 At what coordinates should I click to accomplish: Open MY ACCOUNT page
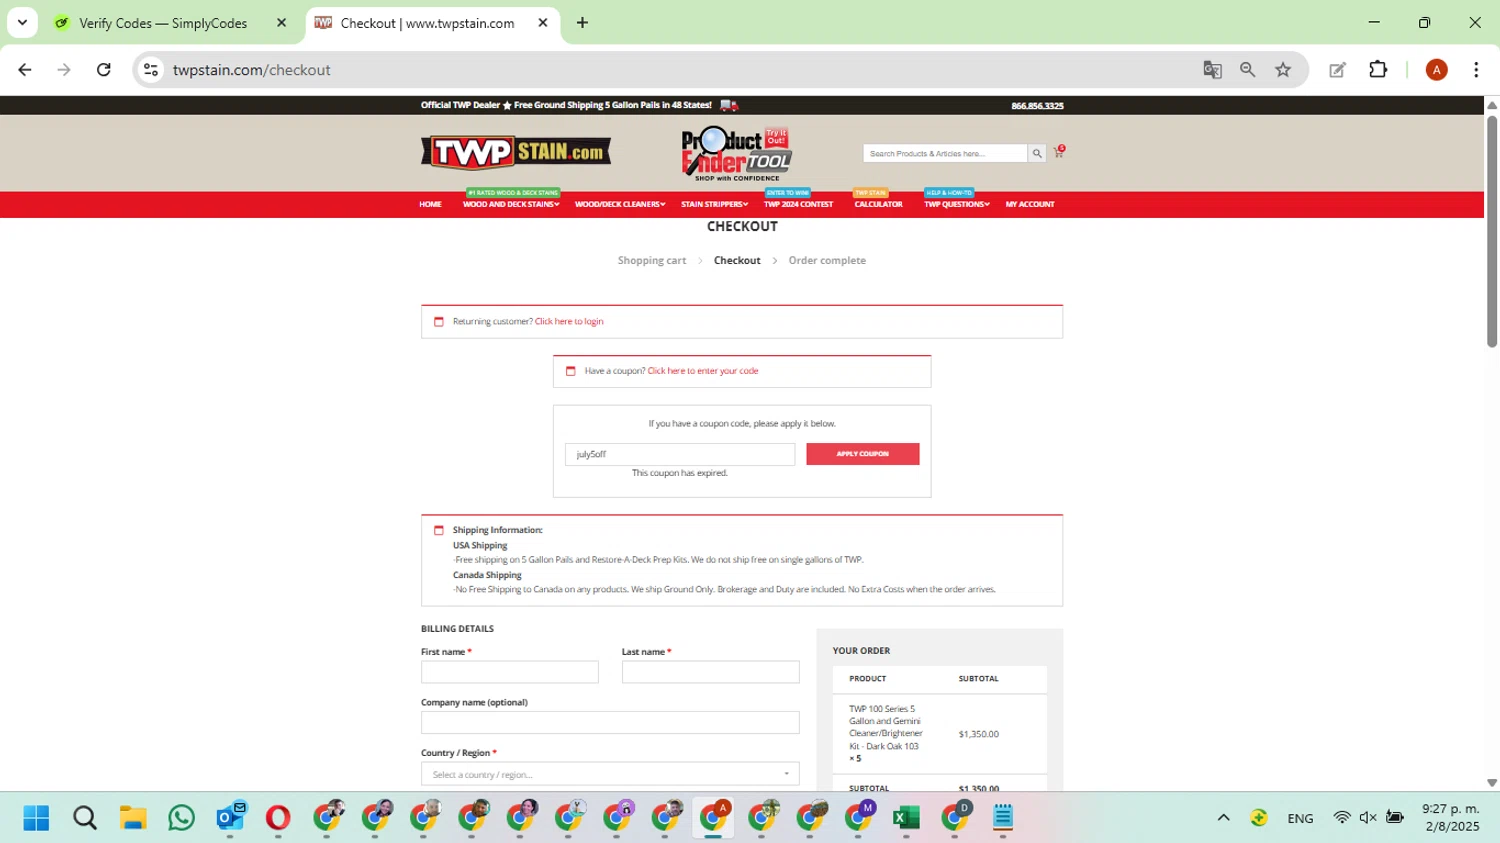(x=1030, y=204)
